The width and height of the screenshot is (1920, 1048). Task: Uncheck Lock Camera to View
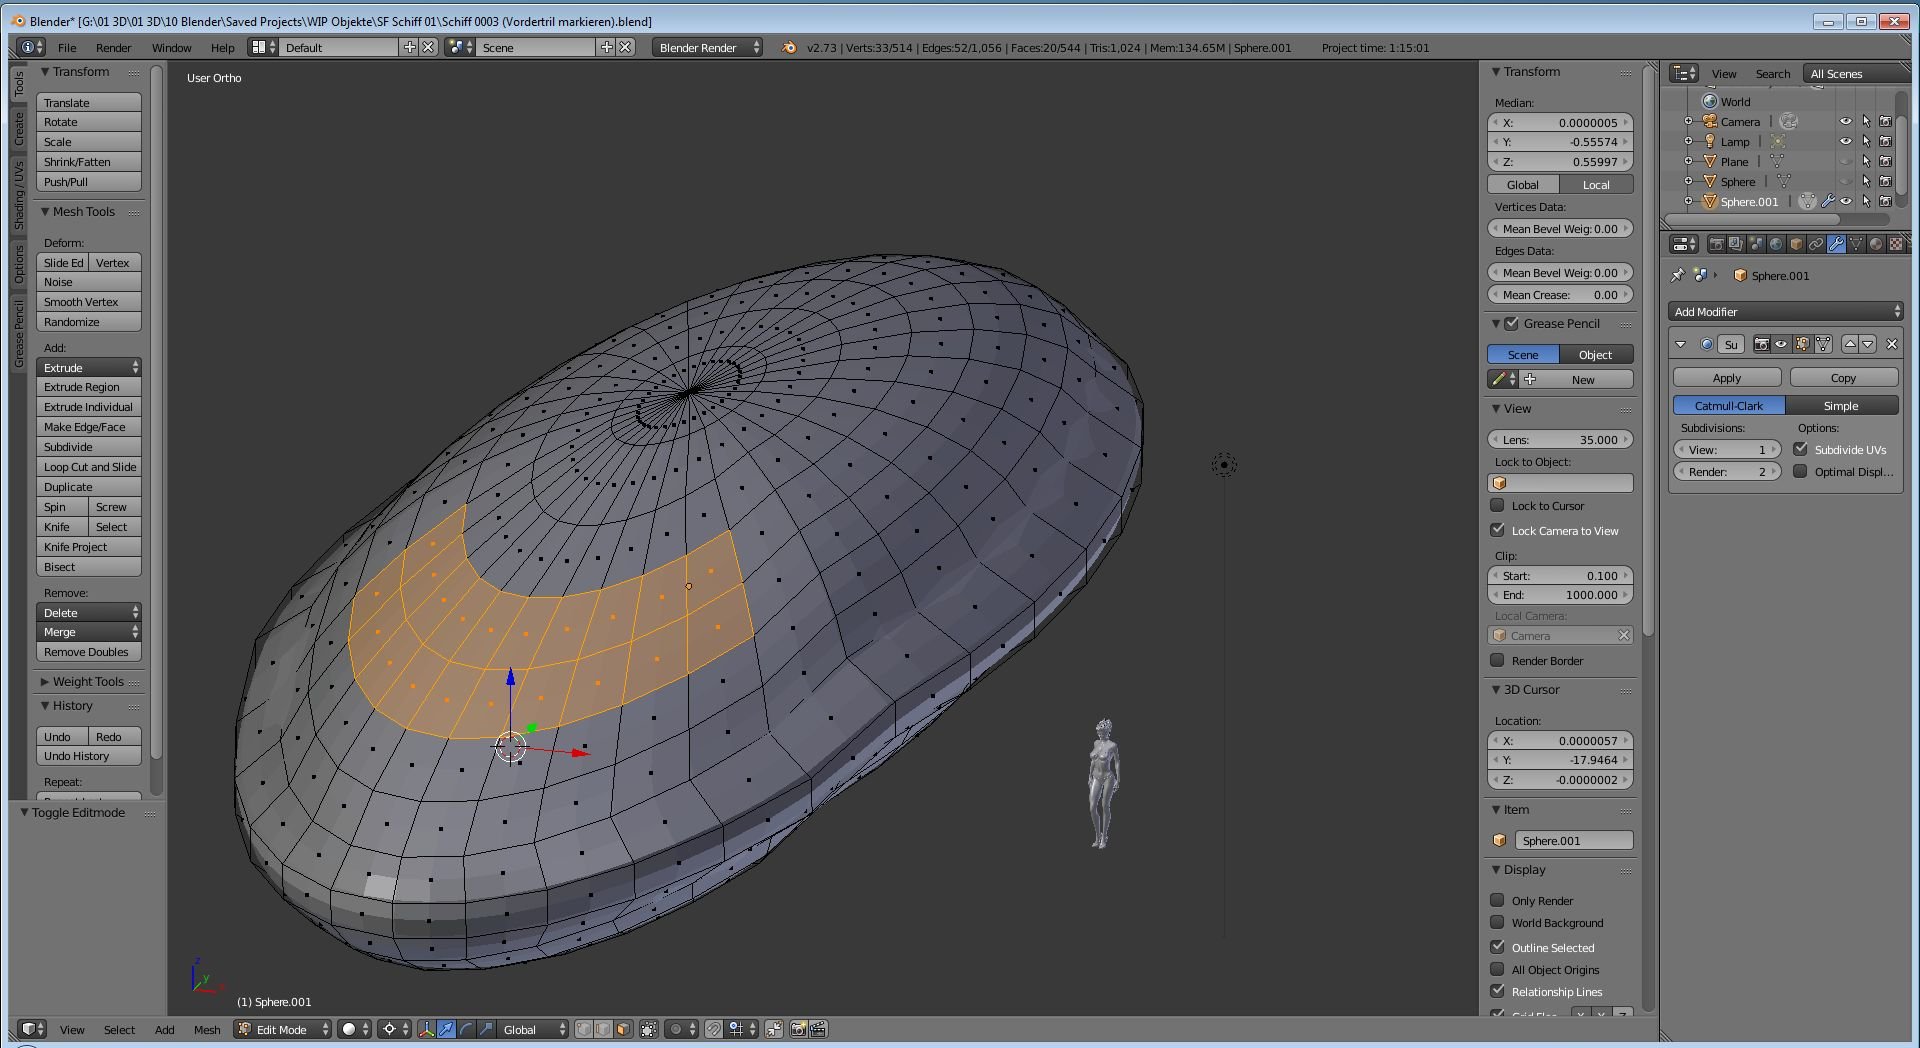[1497, 530]
